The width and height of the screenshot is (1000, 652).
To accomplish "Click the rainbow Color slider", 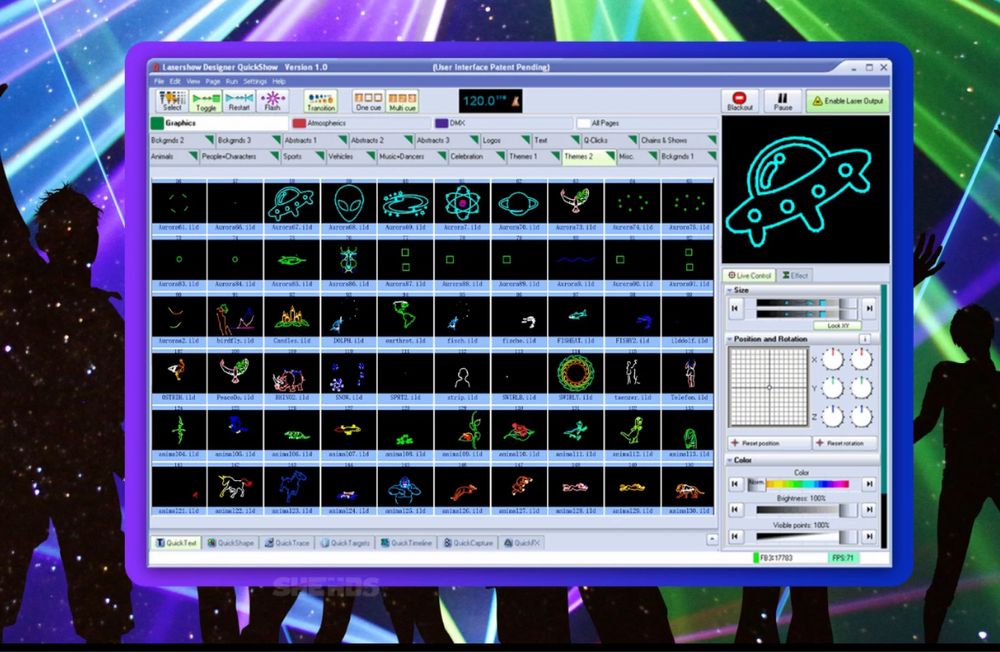I will click(x=802, y=484).
